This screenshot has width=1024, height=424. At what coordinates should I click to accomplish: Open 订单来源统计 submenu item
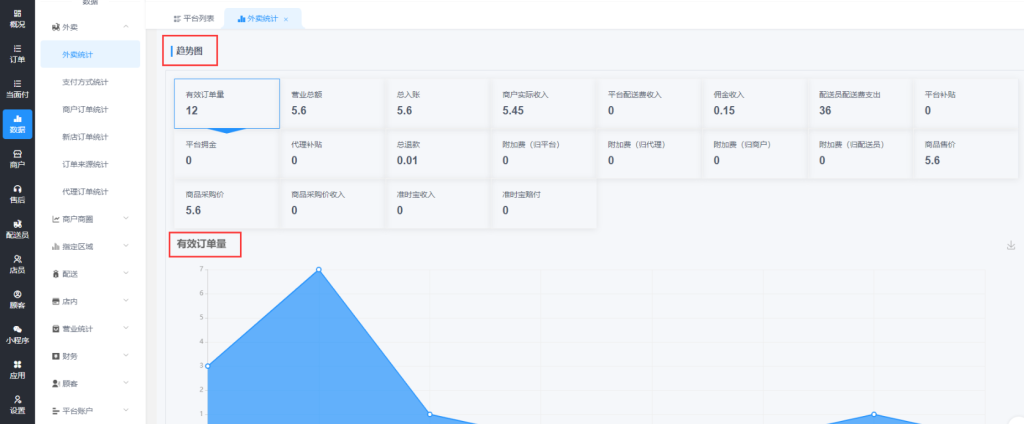(85, 163)
